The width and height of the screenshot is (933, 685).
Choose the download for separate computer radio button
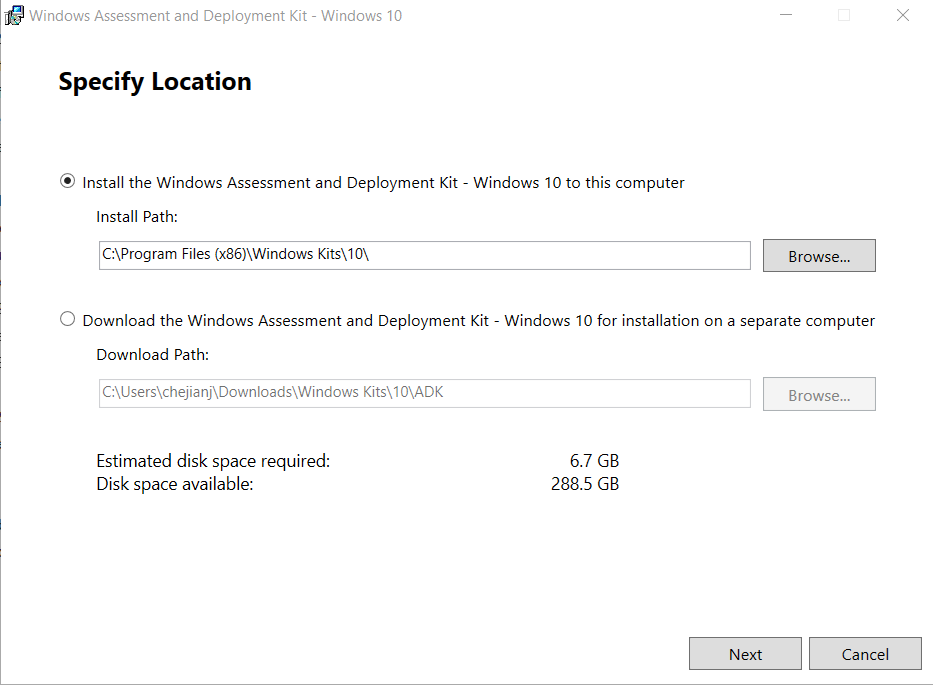(67, 320)
